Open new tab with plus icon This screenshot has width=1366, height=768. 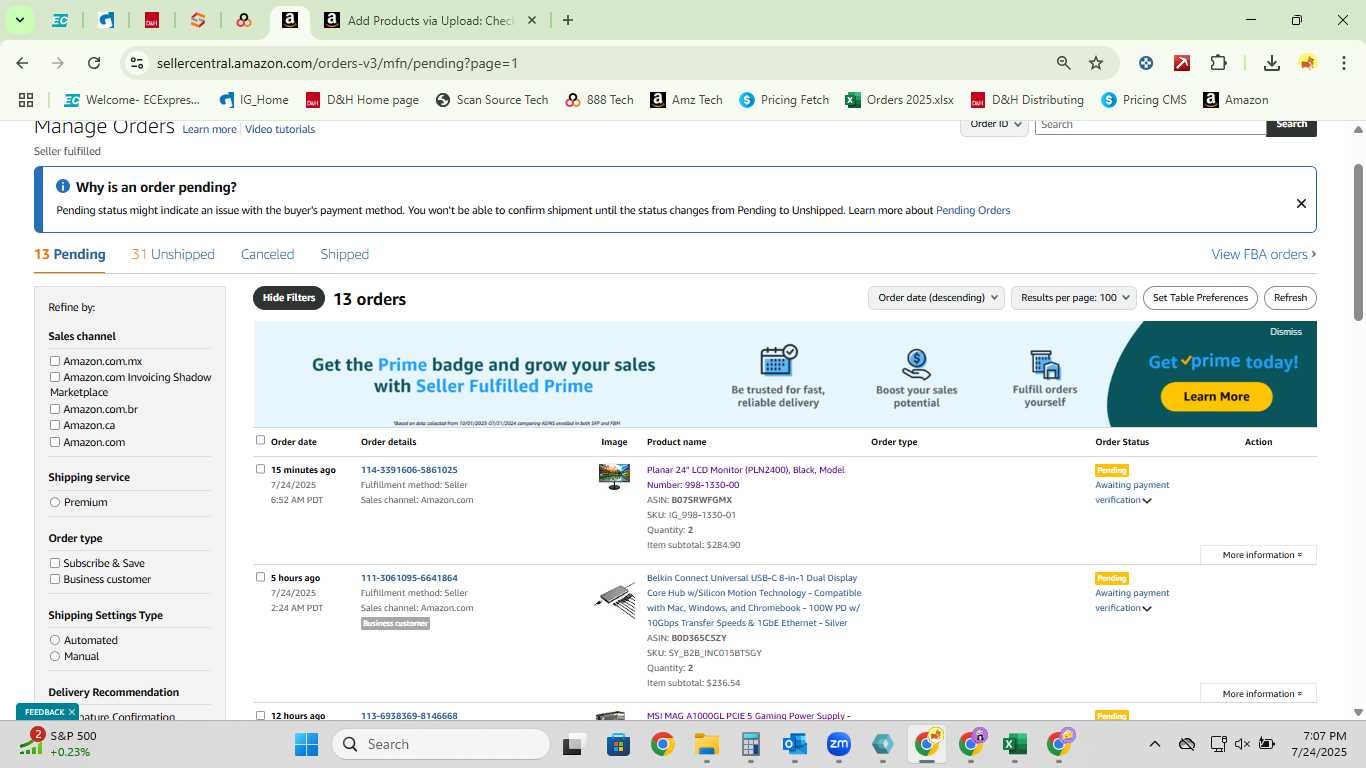[x=568, y=20]
